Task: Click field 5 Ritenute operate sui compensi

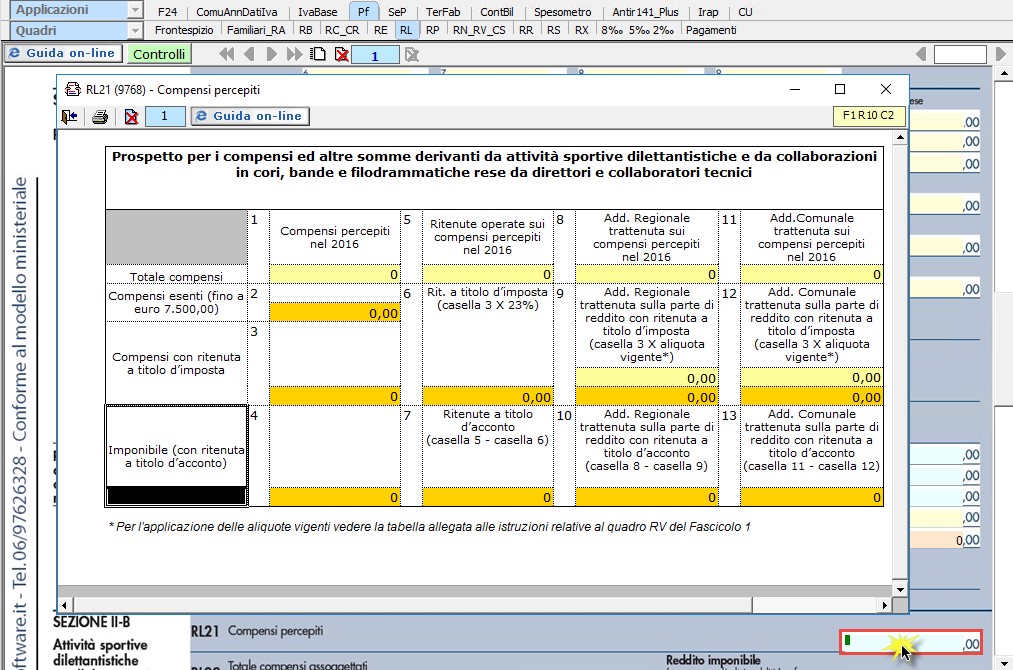Action: click(x=488, y=275)
